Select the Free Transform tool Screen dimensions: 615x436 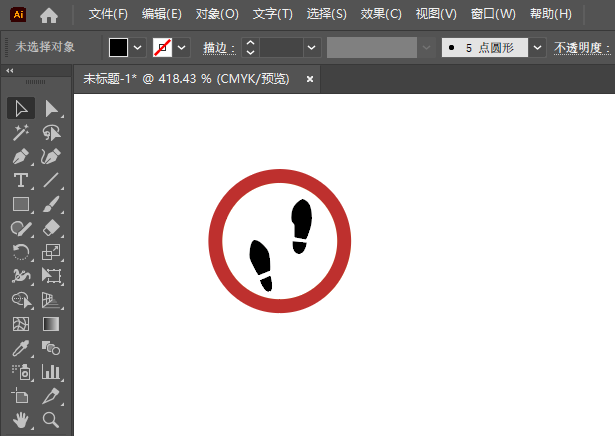click(x=51, y=276)
